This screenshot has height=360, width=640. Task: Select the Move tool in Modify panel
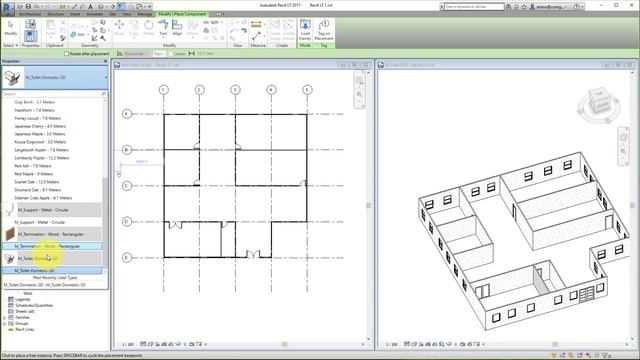coord(119,28)
